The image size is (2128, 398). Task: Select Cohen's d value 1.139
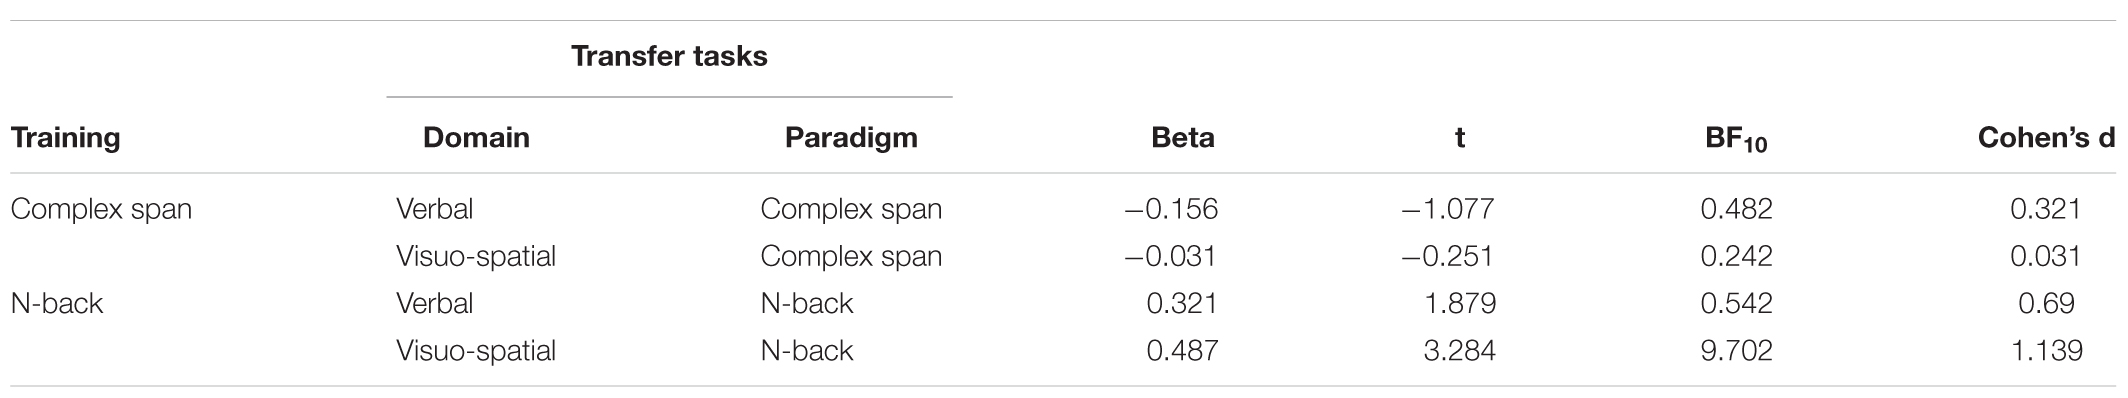coord(2046,350)
